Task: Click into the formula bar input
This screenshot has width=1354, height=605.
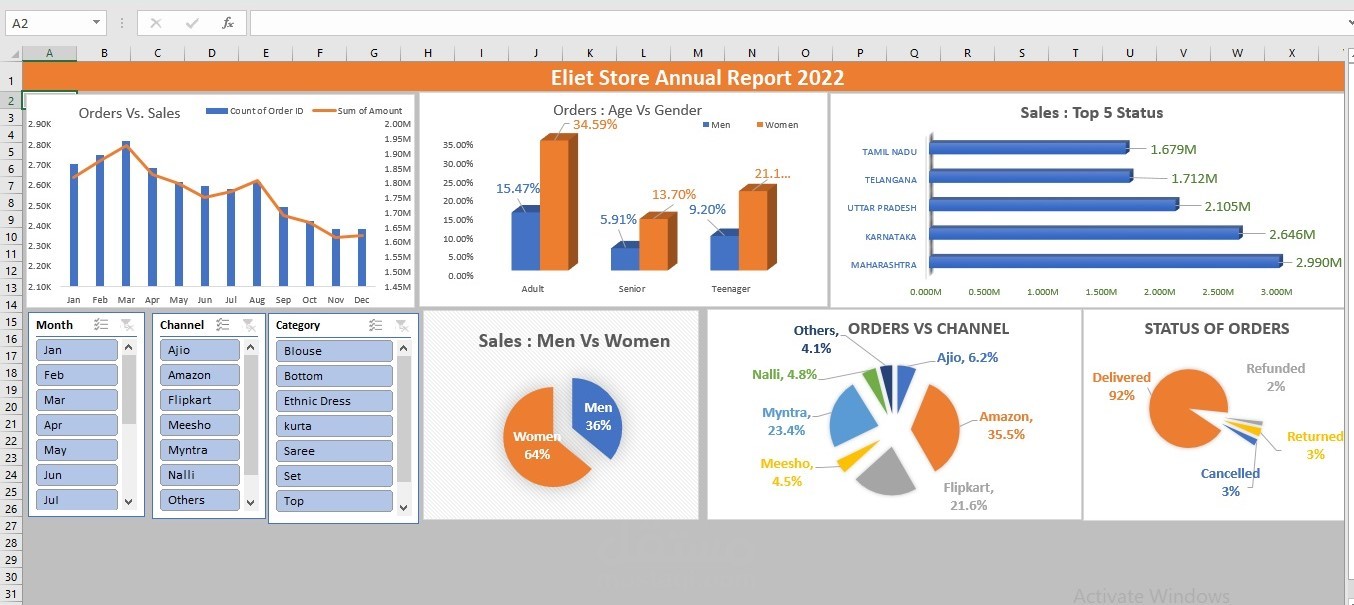Action: coord(798,23)
